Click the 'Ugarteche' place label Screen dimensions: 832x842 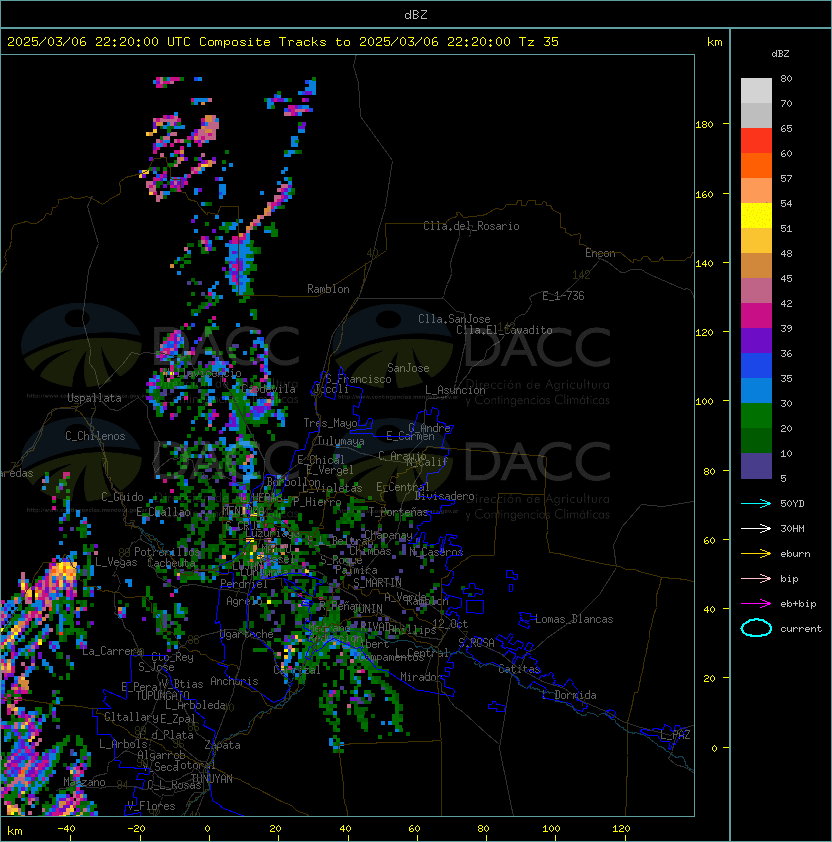click(247, 634)
